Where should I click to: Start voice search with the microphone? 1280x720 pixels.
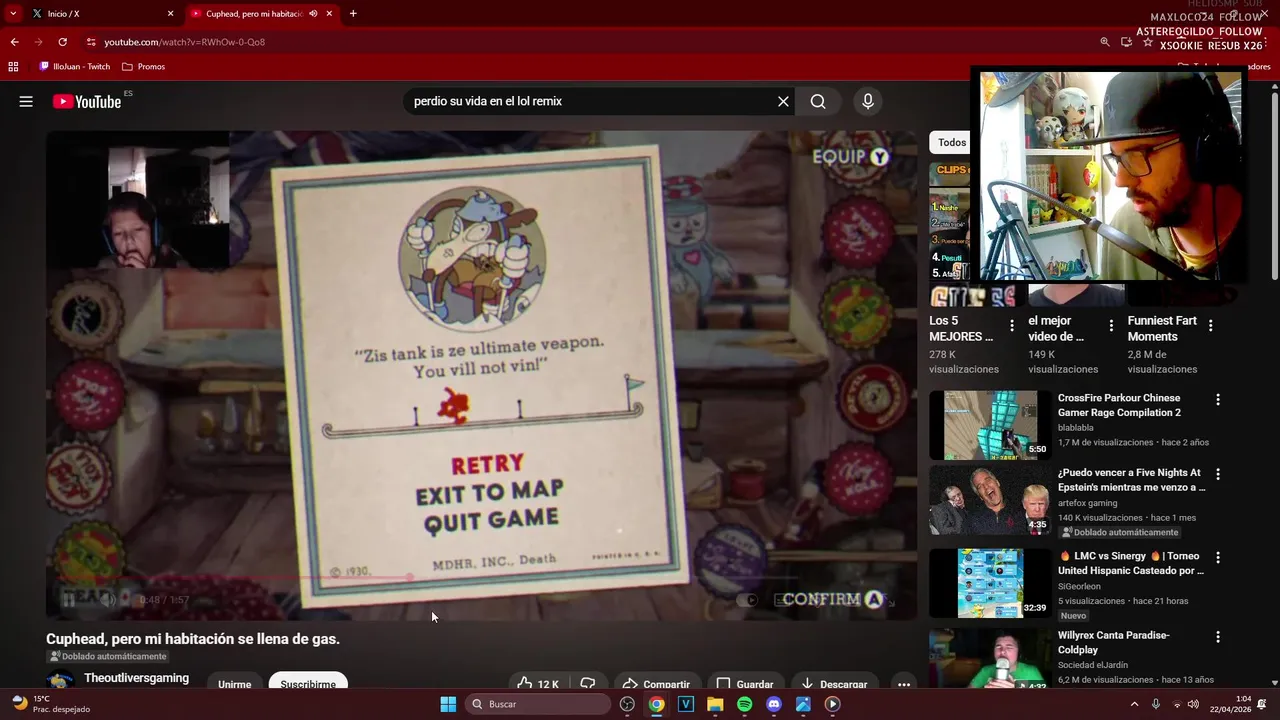point(868,101)
